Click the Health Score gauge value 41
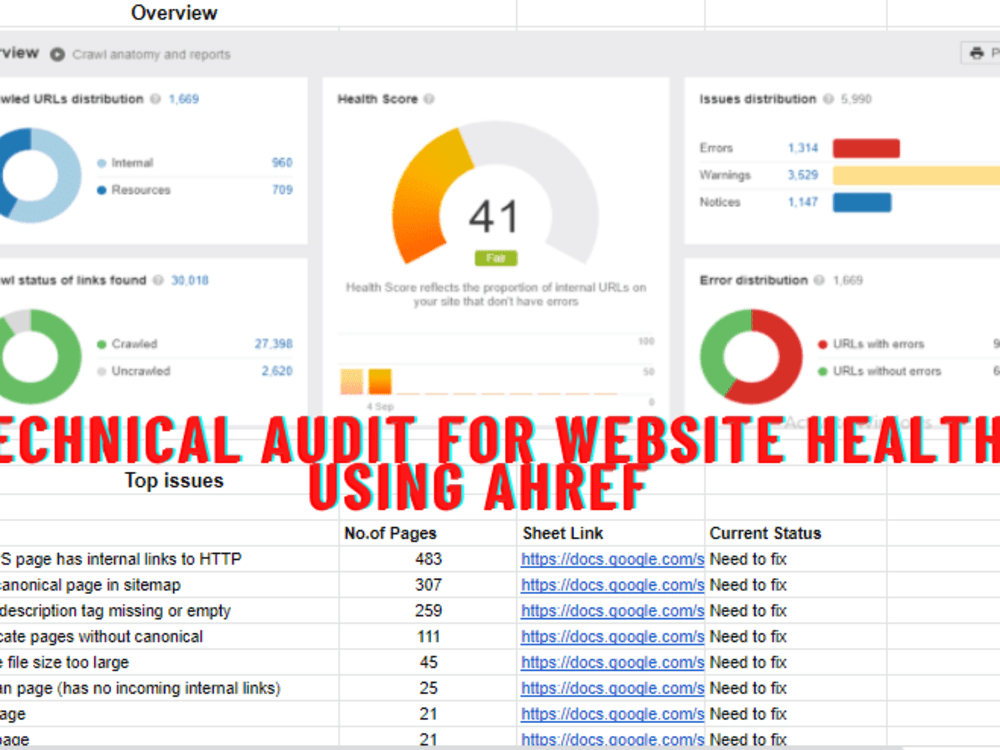Screen dimensions: 1000x750 click(494, 217)
